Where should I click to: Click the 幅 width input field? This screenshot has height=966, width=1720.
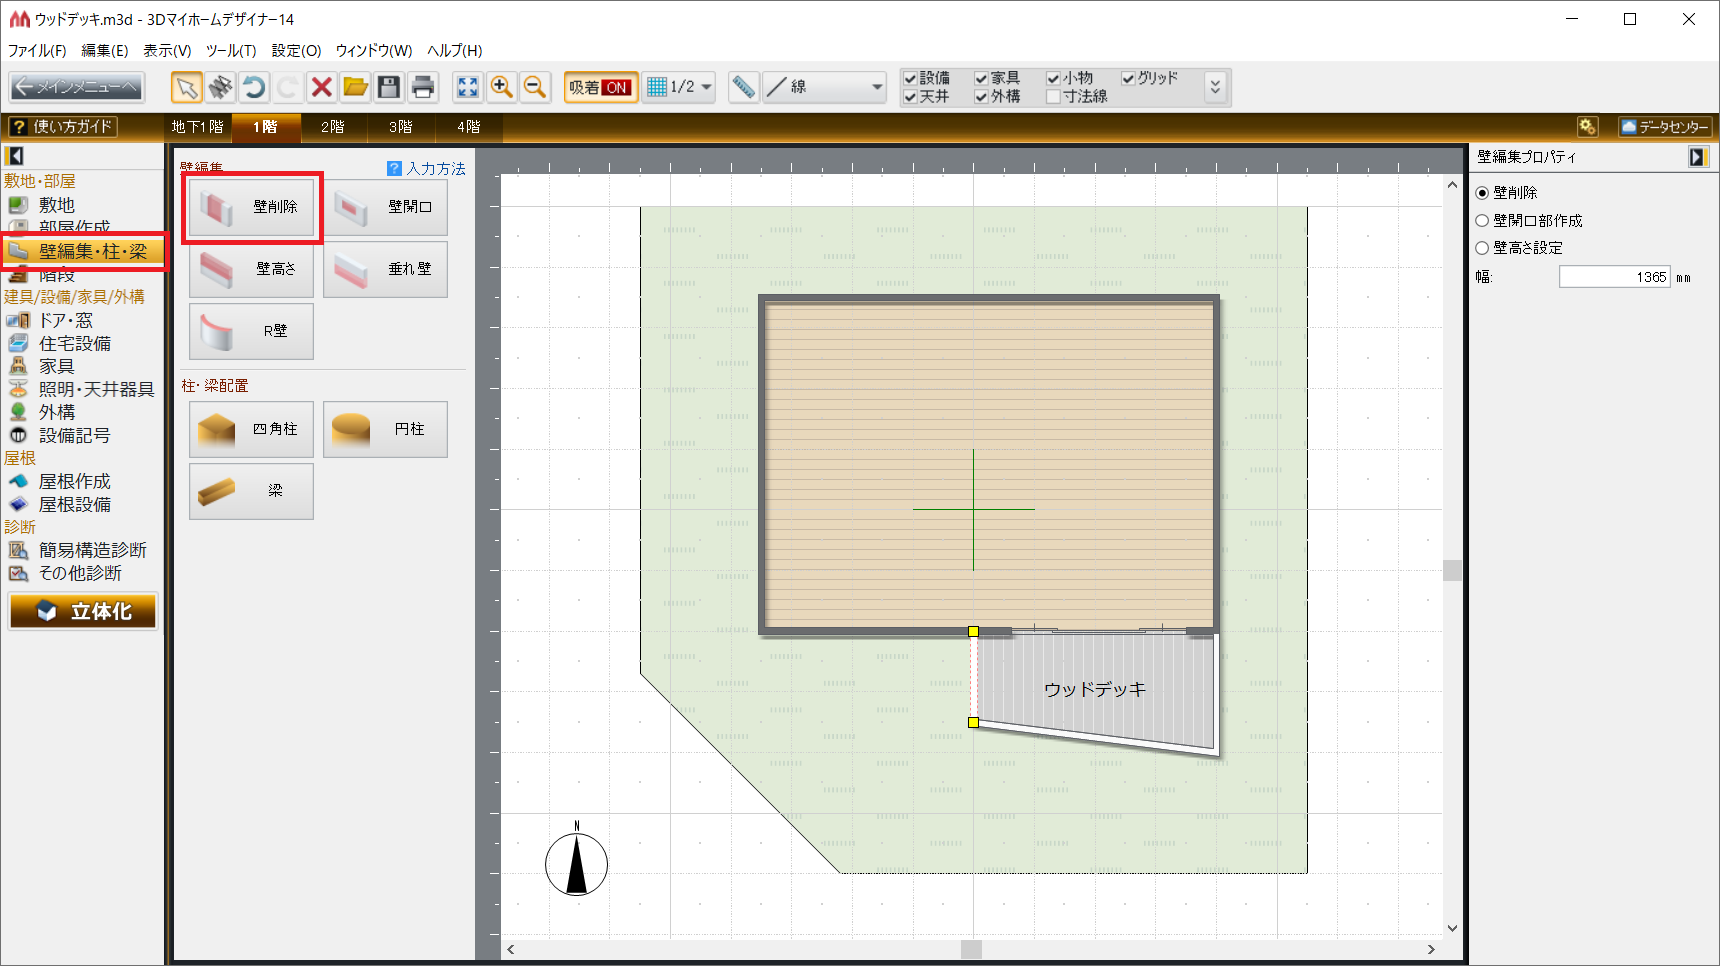pos(1614,277)
